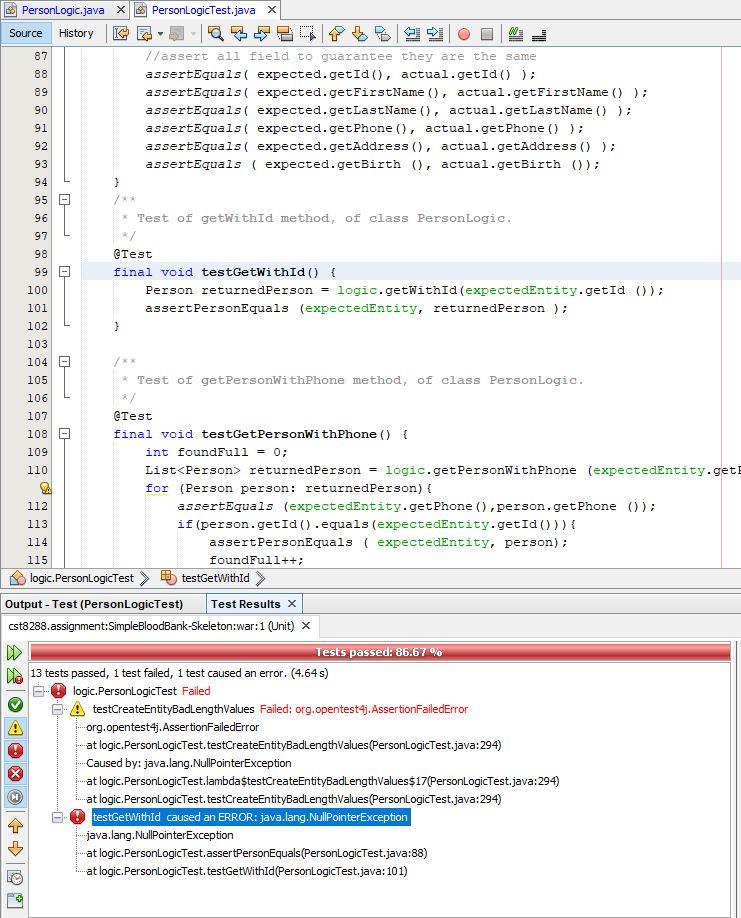Click the Back navigation toolbar icon
This screenshot has height=918, width=741.
(144, 34)
